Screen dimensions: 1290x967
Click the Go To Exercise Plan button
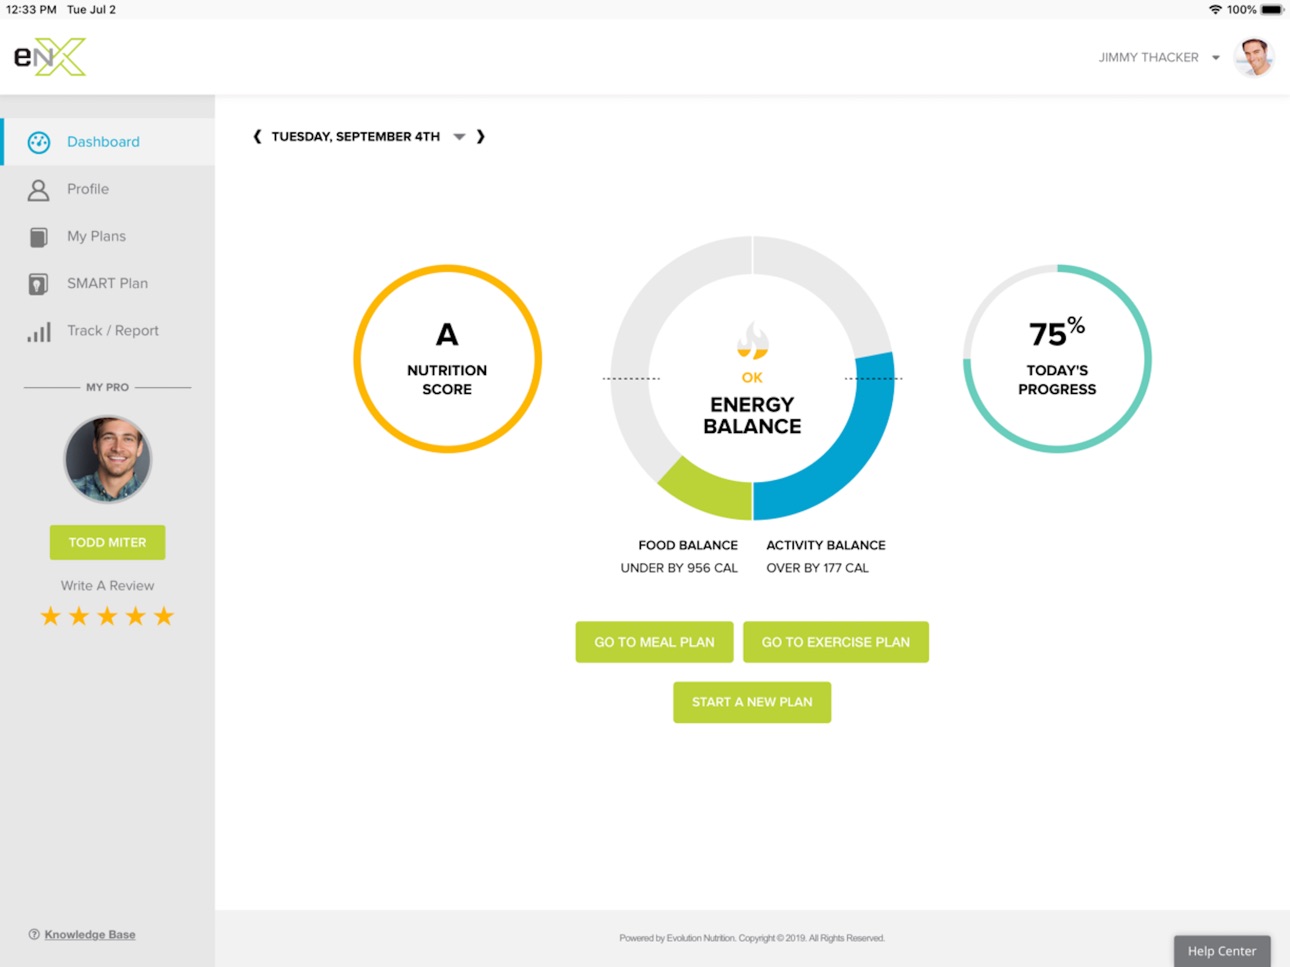click(836, 642)
